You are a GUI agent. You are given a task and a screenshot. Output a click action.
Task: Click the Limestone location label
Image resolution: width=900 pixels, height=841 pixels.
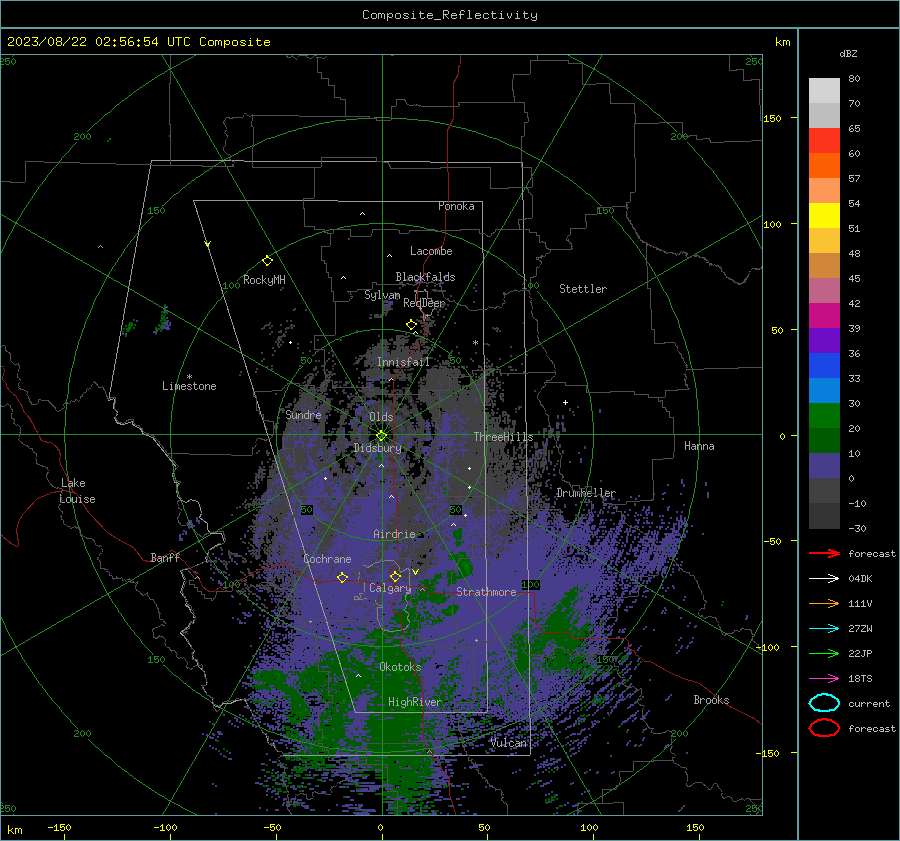(x=189, y=386)
